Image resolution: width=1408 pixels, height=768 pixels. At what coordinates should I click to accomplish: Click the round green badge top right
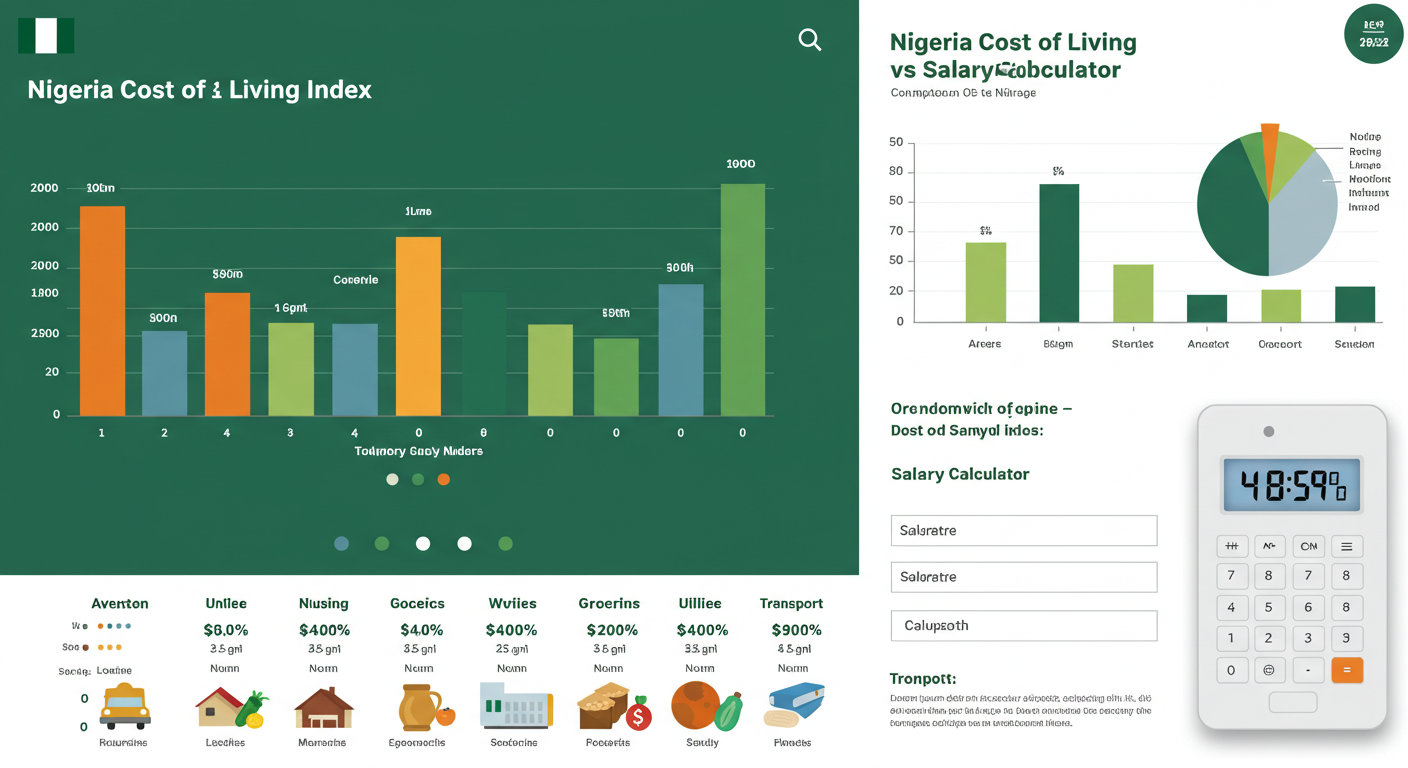click(1373, 34)
